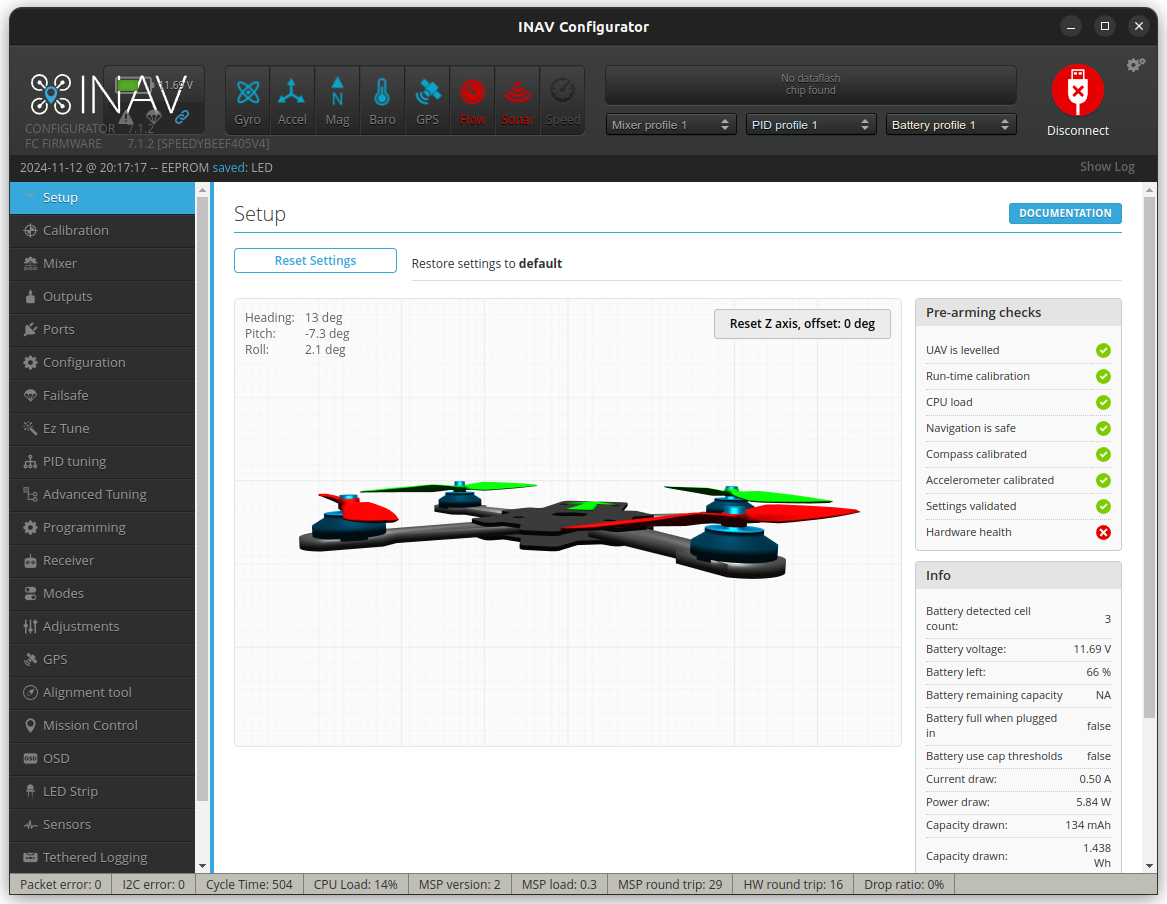The width and height of the screenshot is (1167, 904).
Task: Click the Disconnect label
Action: (1077, 131)
